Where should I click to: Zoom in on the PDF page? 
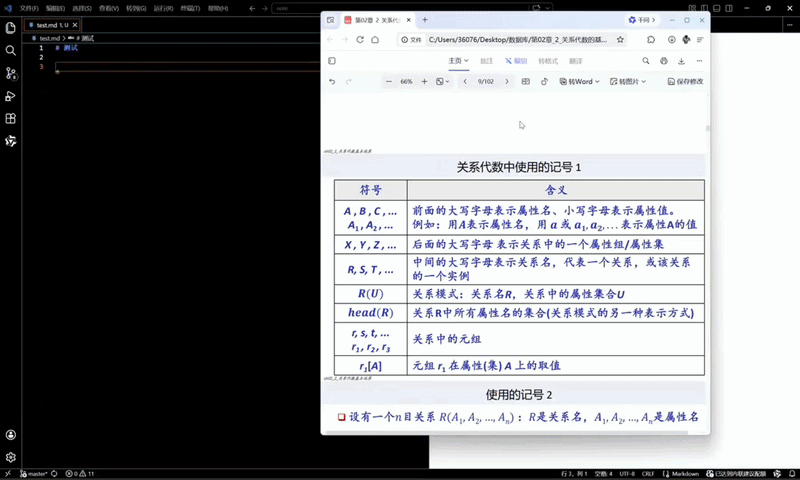click(x=424, y=82)
